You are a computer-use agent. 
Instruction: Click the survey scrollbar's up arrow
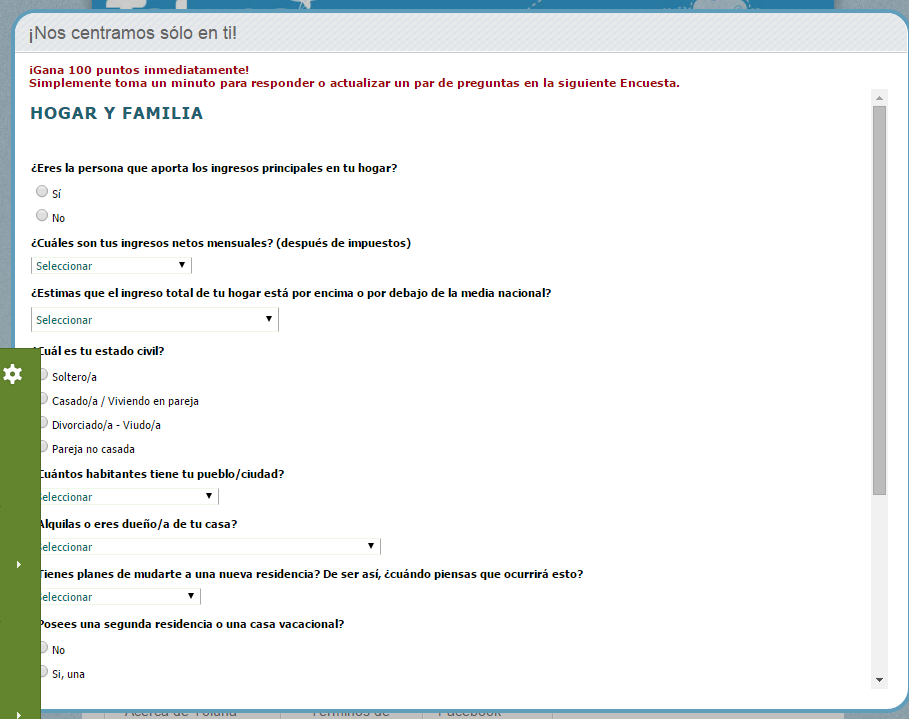point(879,98)
